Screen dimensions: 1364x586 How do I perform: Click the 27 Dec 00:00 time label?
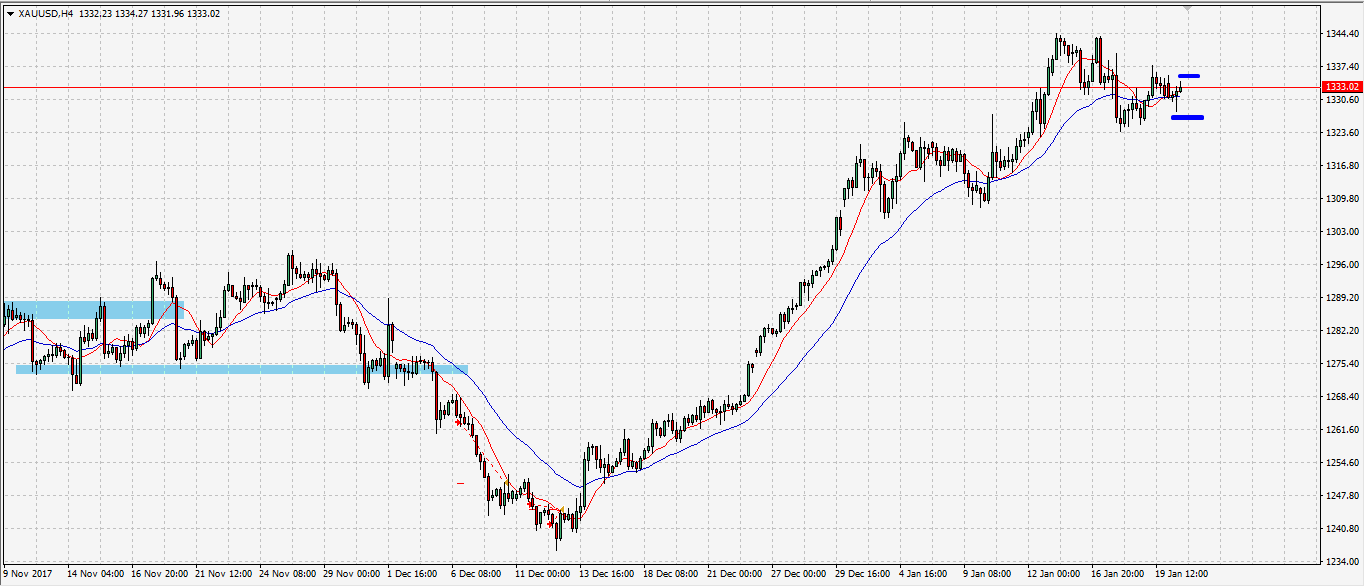point(800,575)
